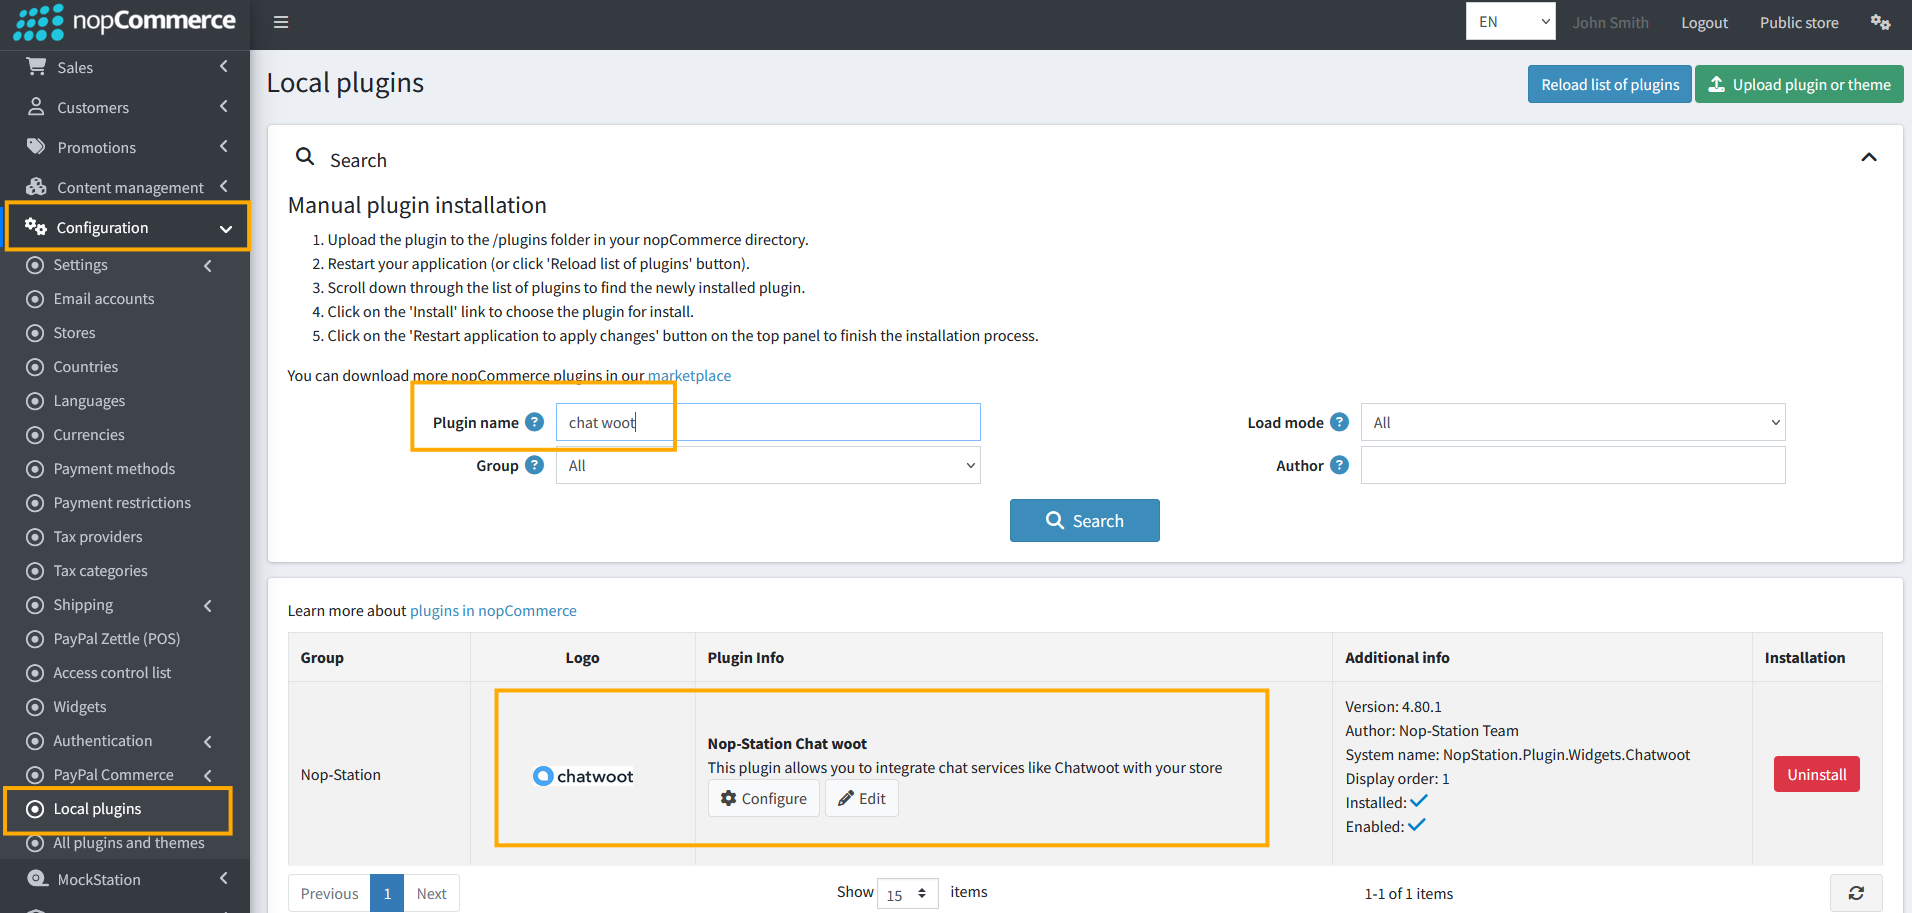Viewport: 1912px width, 913px height.
Task: Open Payment methods in the sidebar
Action: click(114, 469)
